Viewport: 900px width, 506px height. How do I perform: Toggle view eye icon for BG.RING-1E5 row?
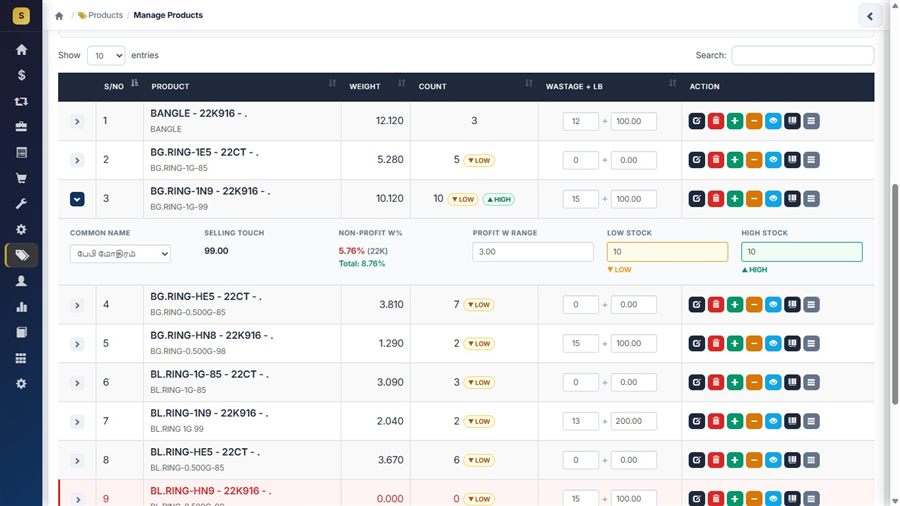773,160
